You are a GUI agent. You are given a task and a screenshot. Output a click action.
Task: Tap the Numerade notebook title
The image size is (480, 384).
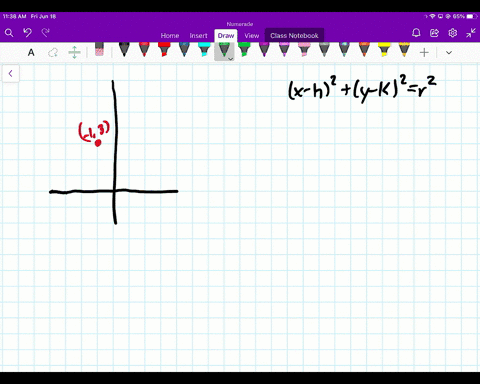[x=240, y=24]
